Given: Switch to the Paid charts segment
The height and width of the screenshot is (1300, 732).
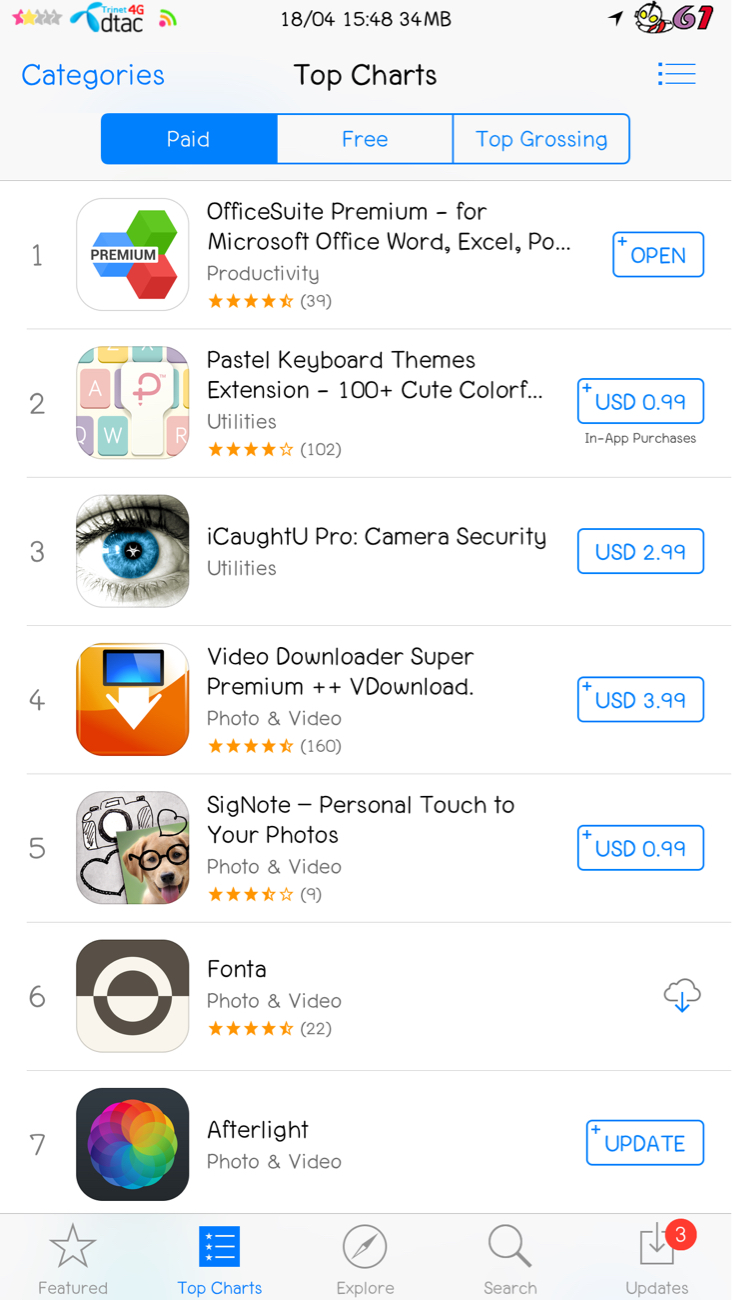Looking at the screenshot, I should coord(189,139).
